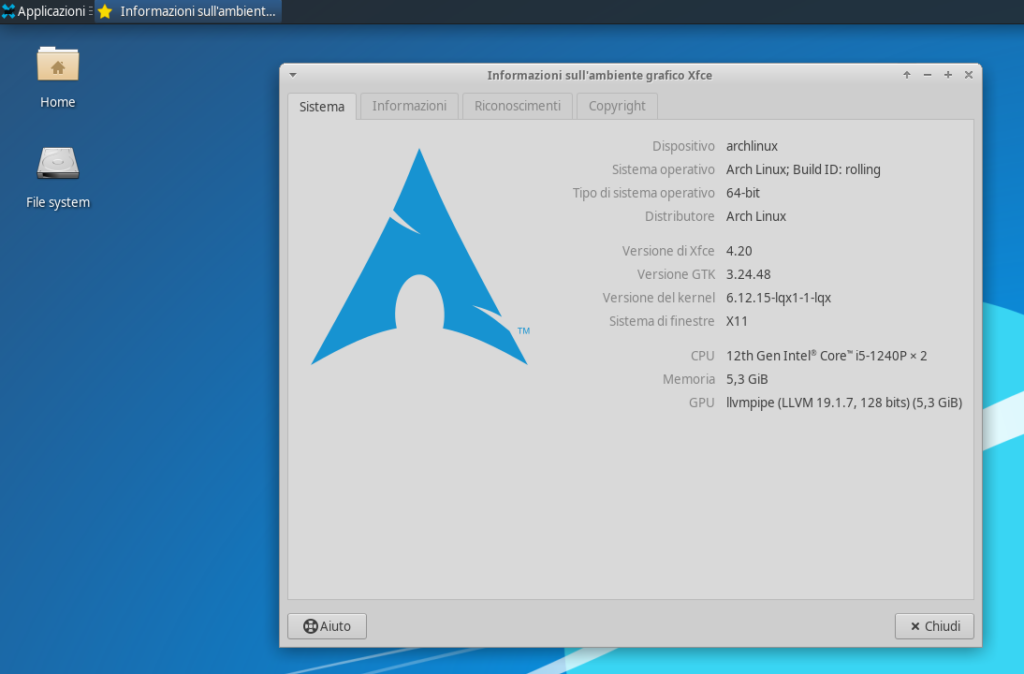Image resolution: width=1024 pixels, height=674 pixels.
Task: Click the Aiuto button
Action: click(326, 626)
